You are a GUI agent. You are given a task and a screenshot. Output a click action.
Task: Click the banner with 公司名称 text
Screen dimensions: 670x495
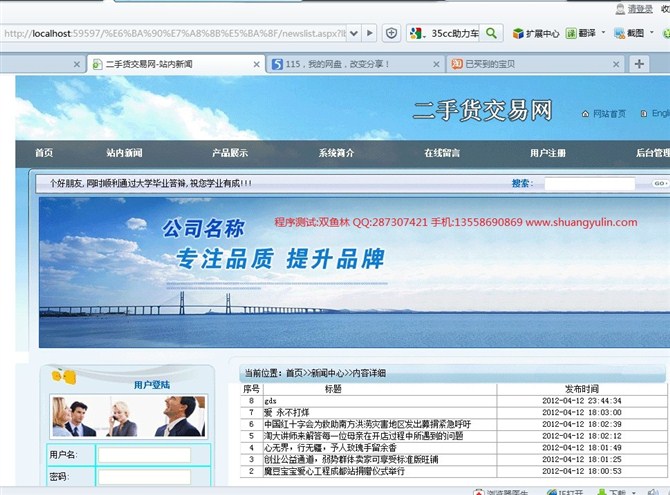(x=354, y=272)
